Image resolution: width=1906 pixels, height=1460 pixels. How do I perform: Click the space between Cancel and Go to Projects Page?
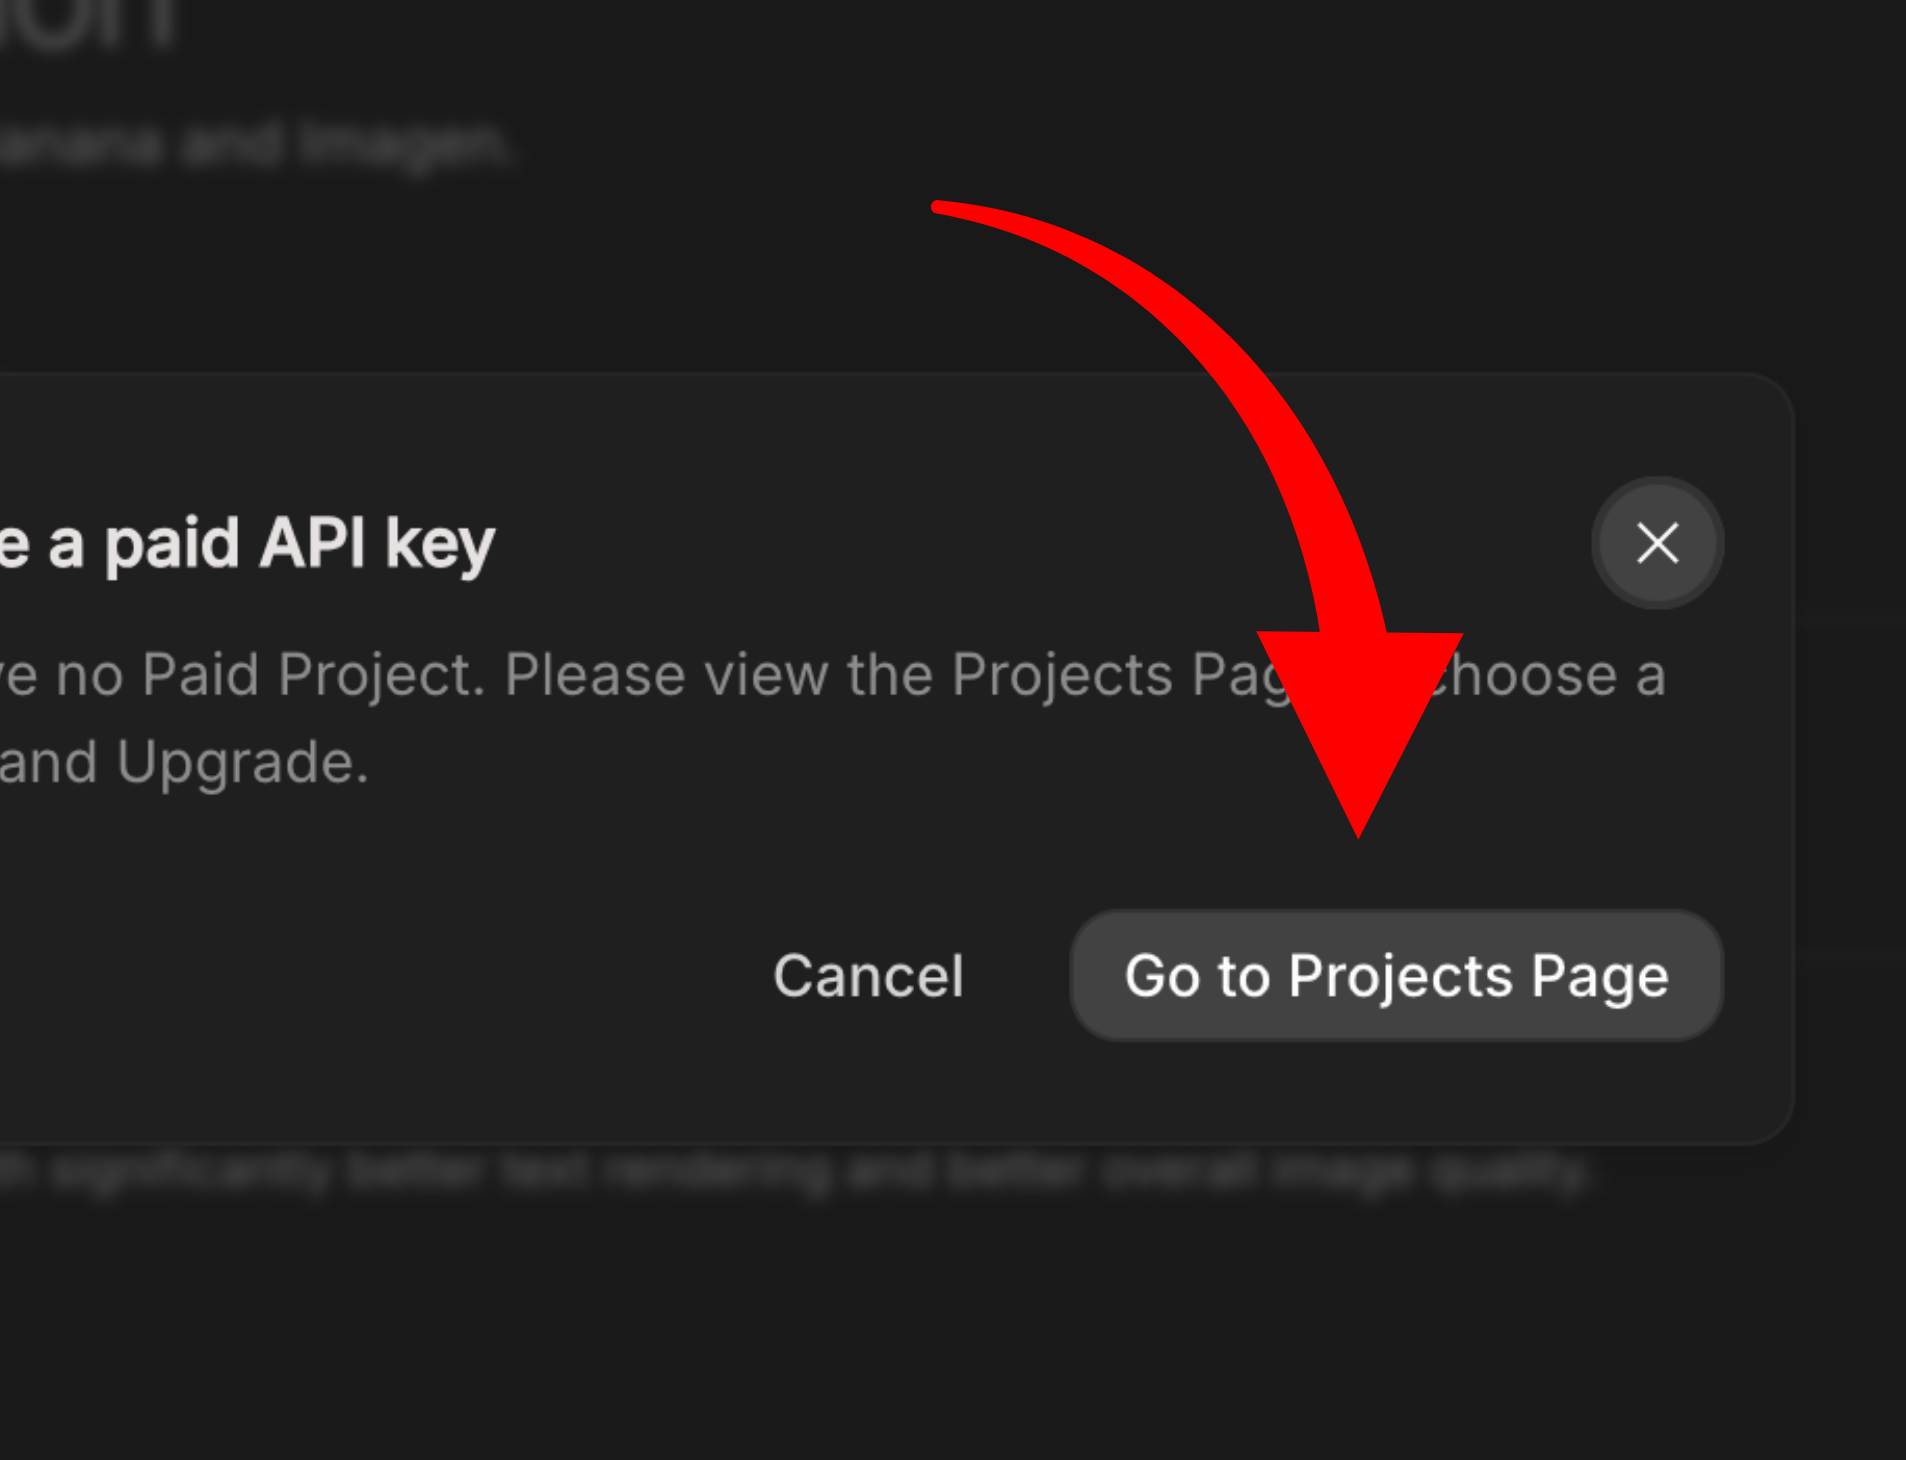point(1020,977)
